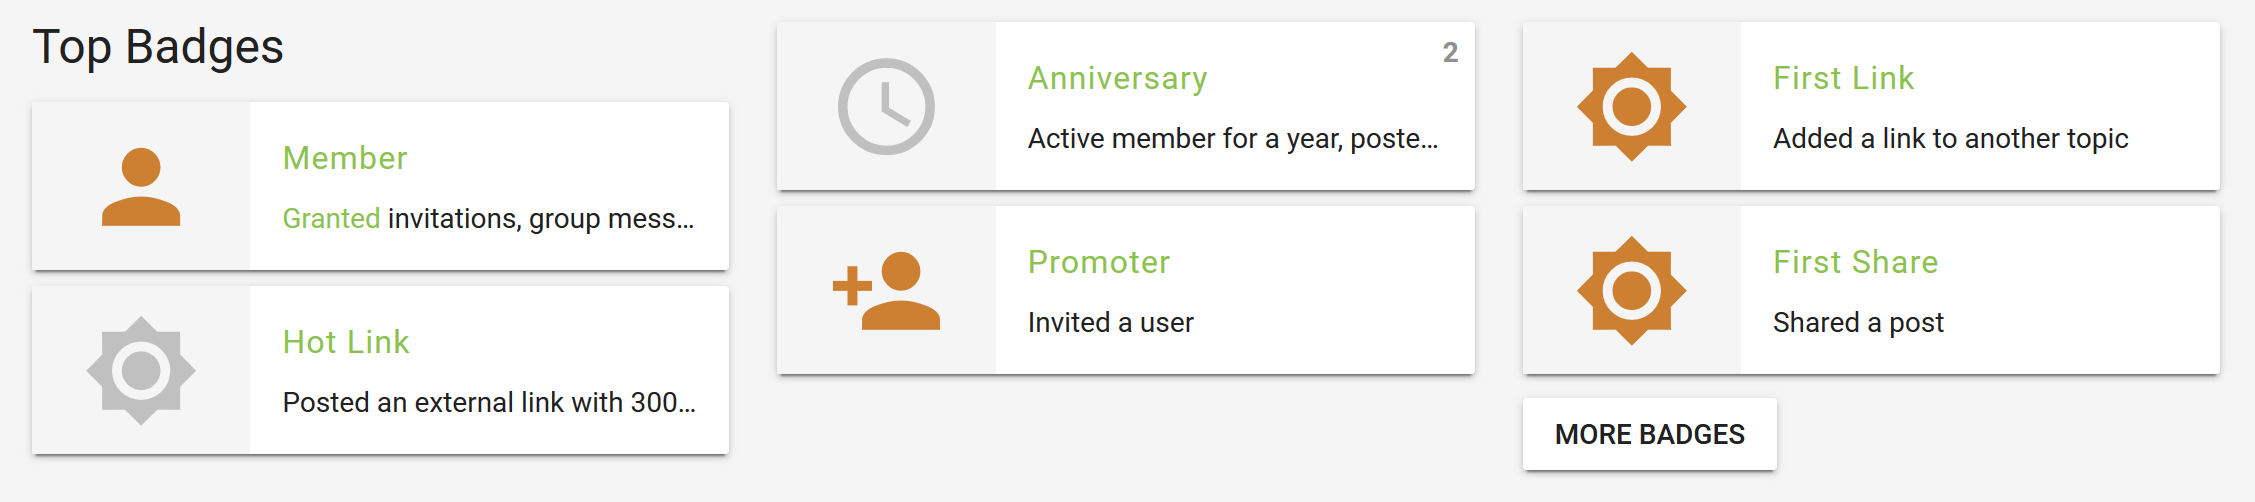Open the Member badge link
Screen dimensions: 2255x502
pyautogui.click(x=345, y=158)
